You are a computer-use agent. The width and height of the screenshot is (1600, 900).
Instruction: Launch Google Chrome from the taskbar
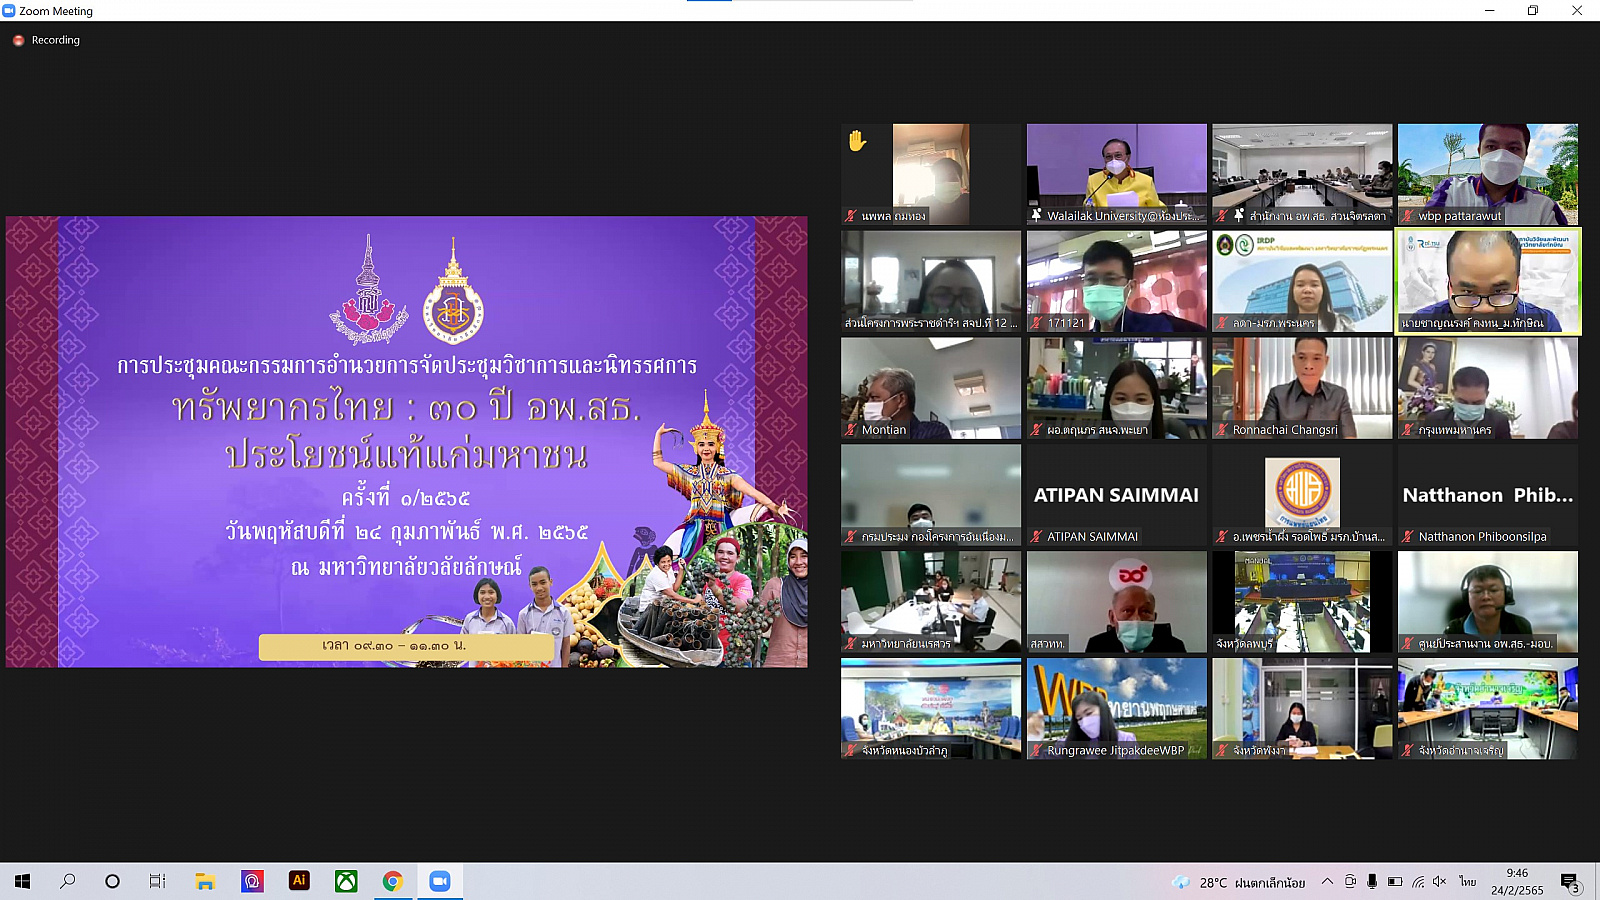(393, 881)
